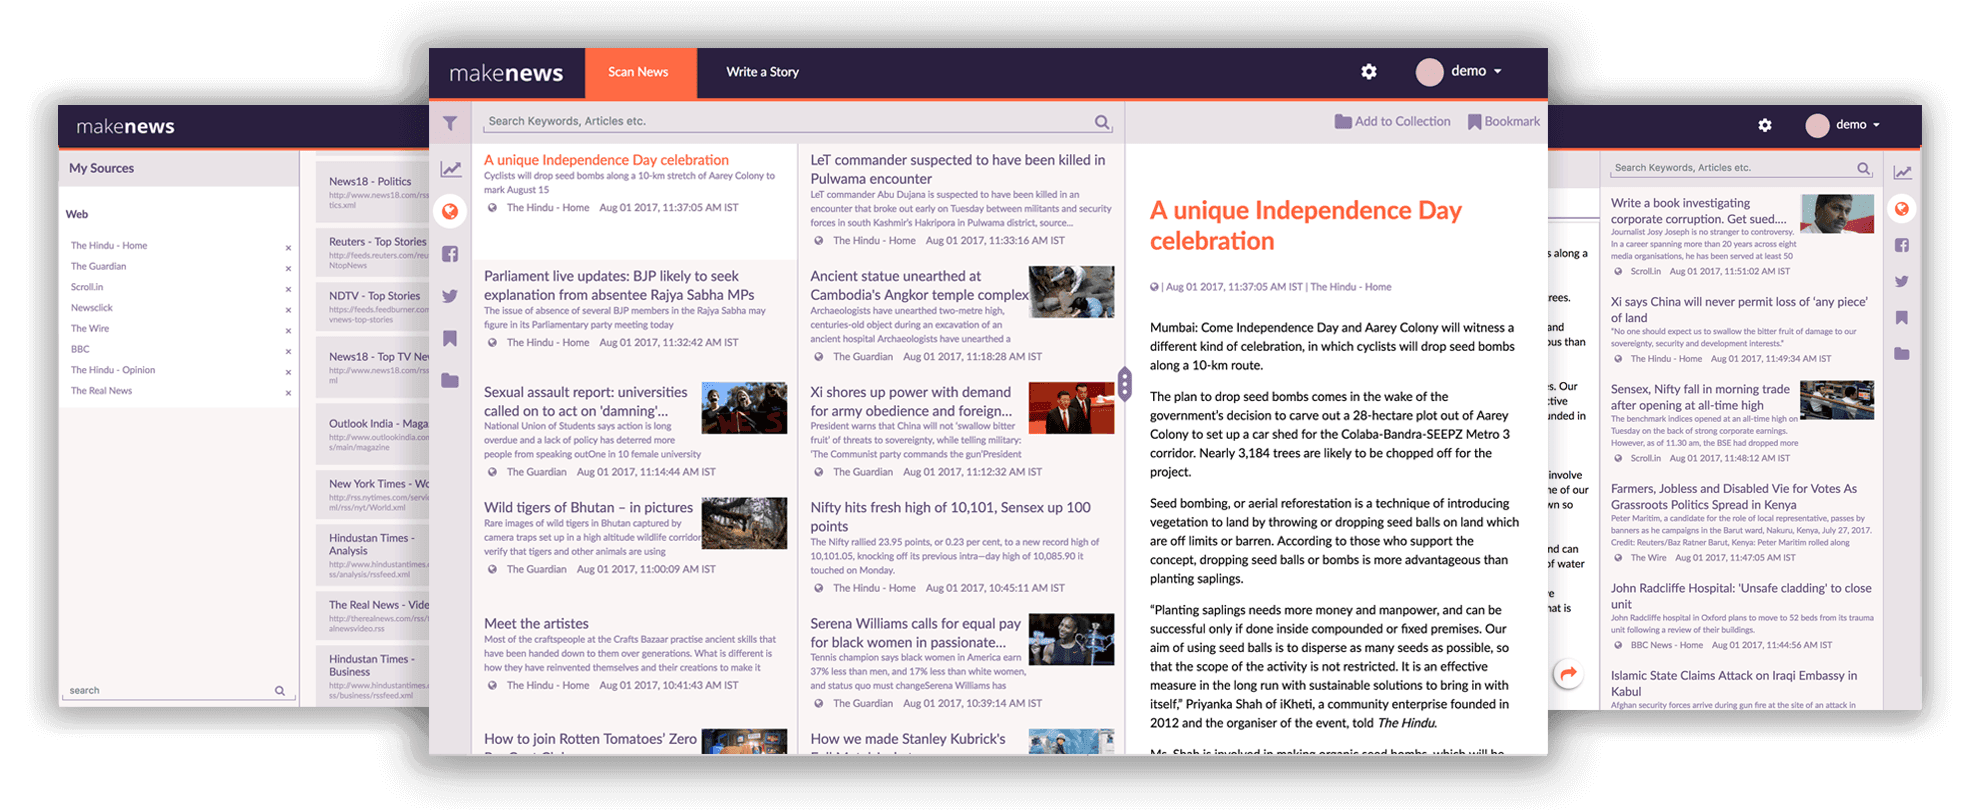Click search magnifier in right back window
This screenshot has width=1980, height=810.
coord(1864,168)
